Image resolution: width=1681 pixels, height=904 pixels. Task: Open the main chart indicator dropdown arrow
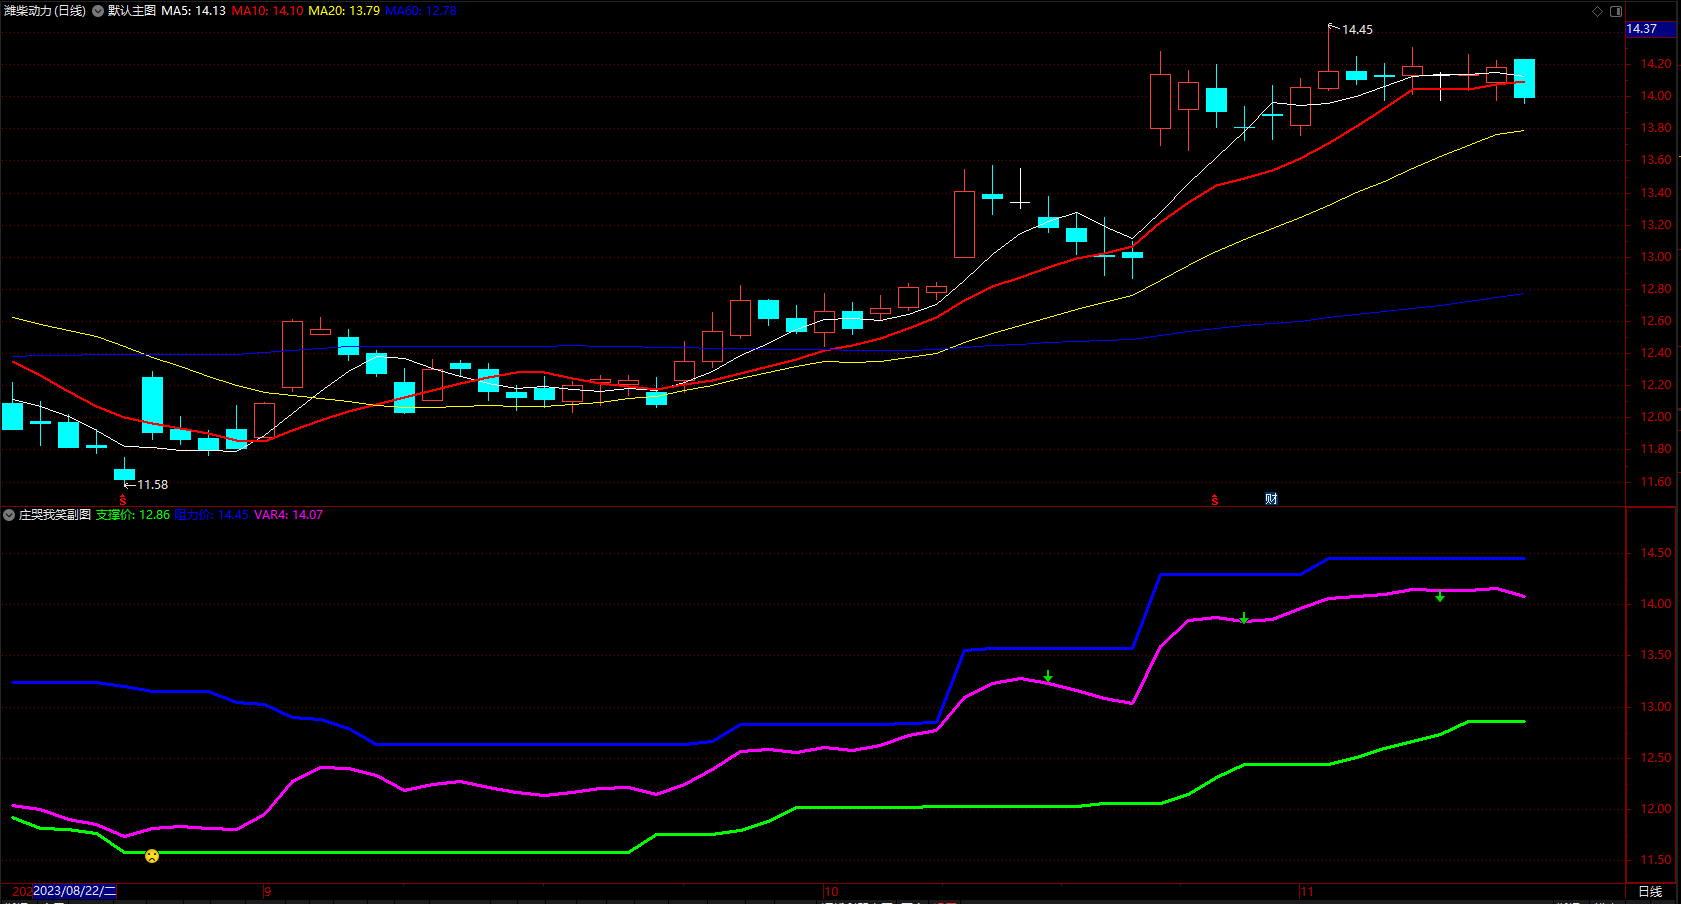[98, 11]
